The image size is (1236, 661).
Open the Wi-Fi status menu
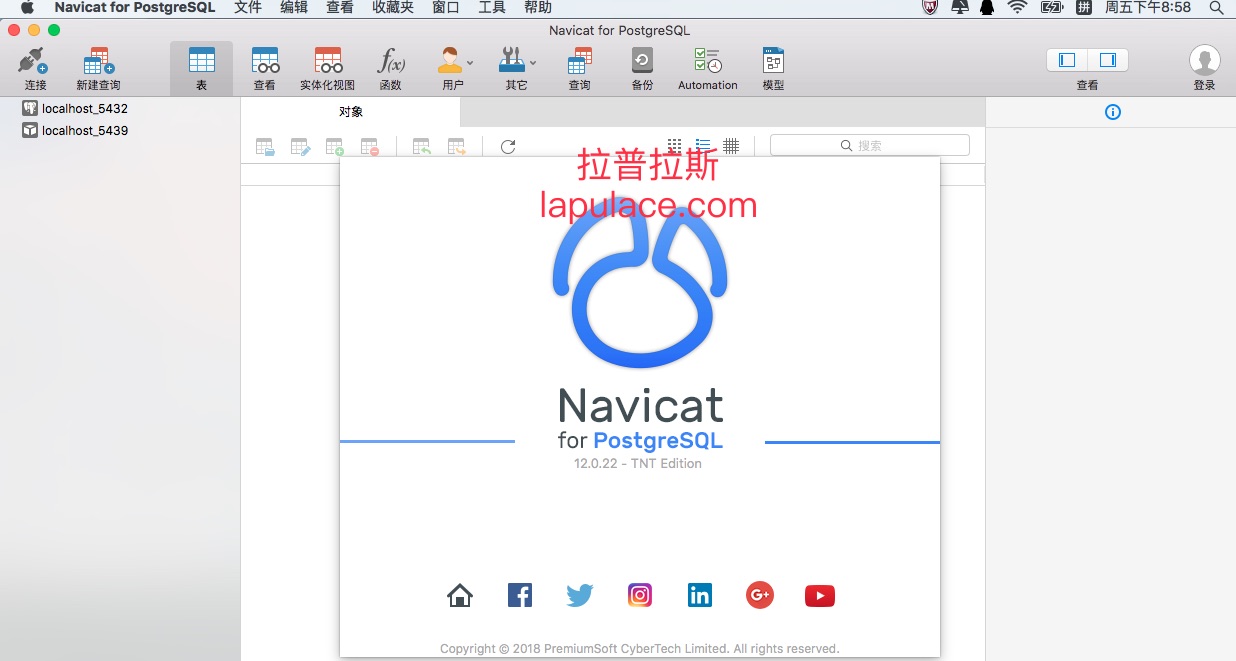pos(1018,8)
